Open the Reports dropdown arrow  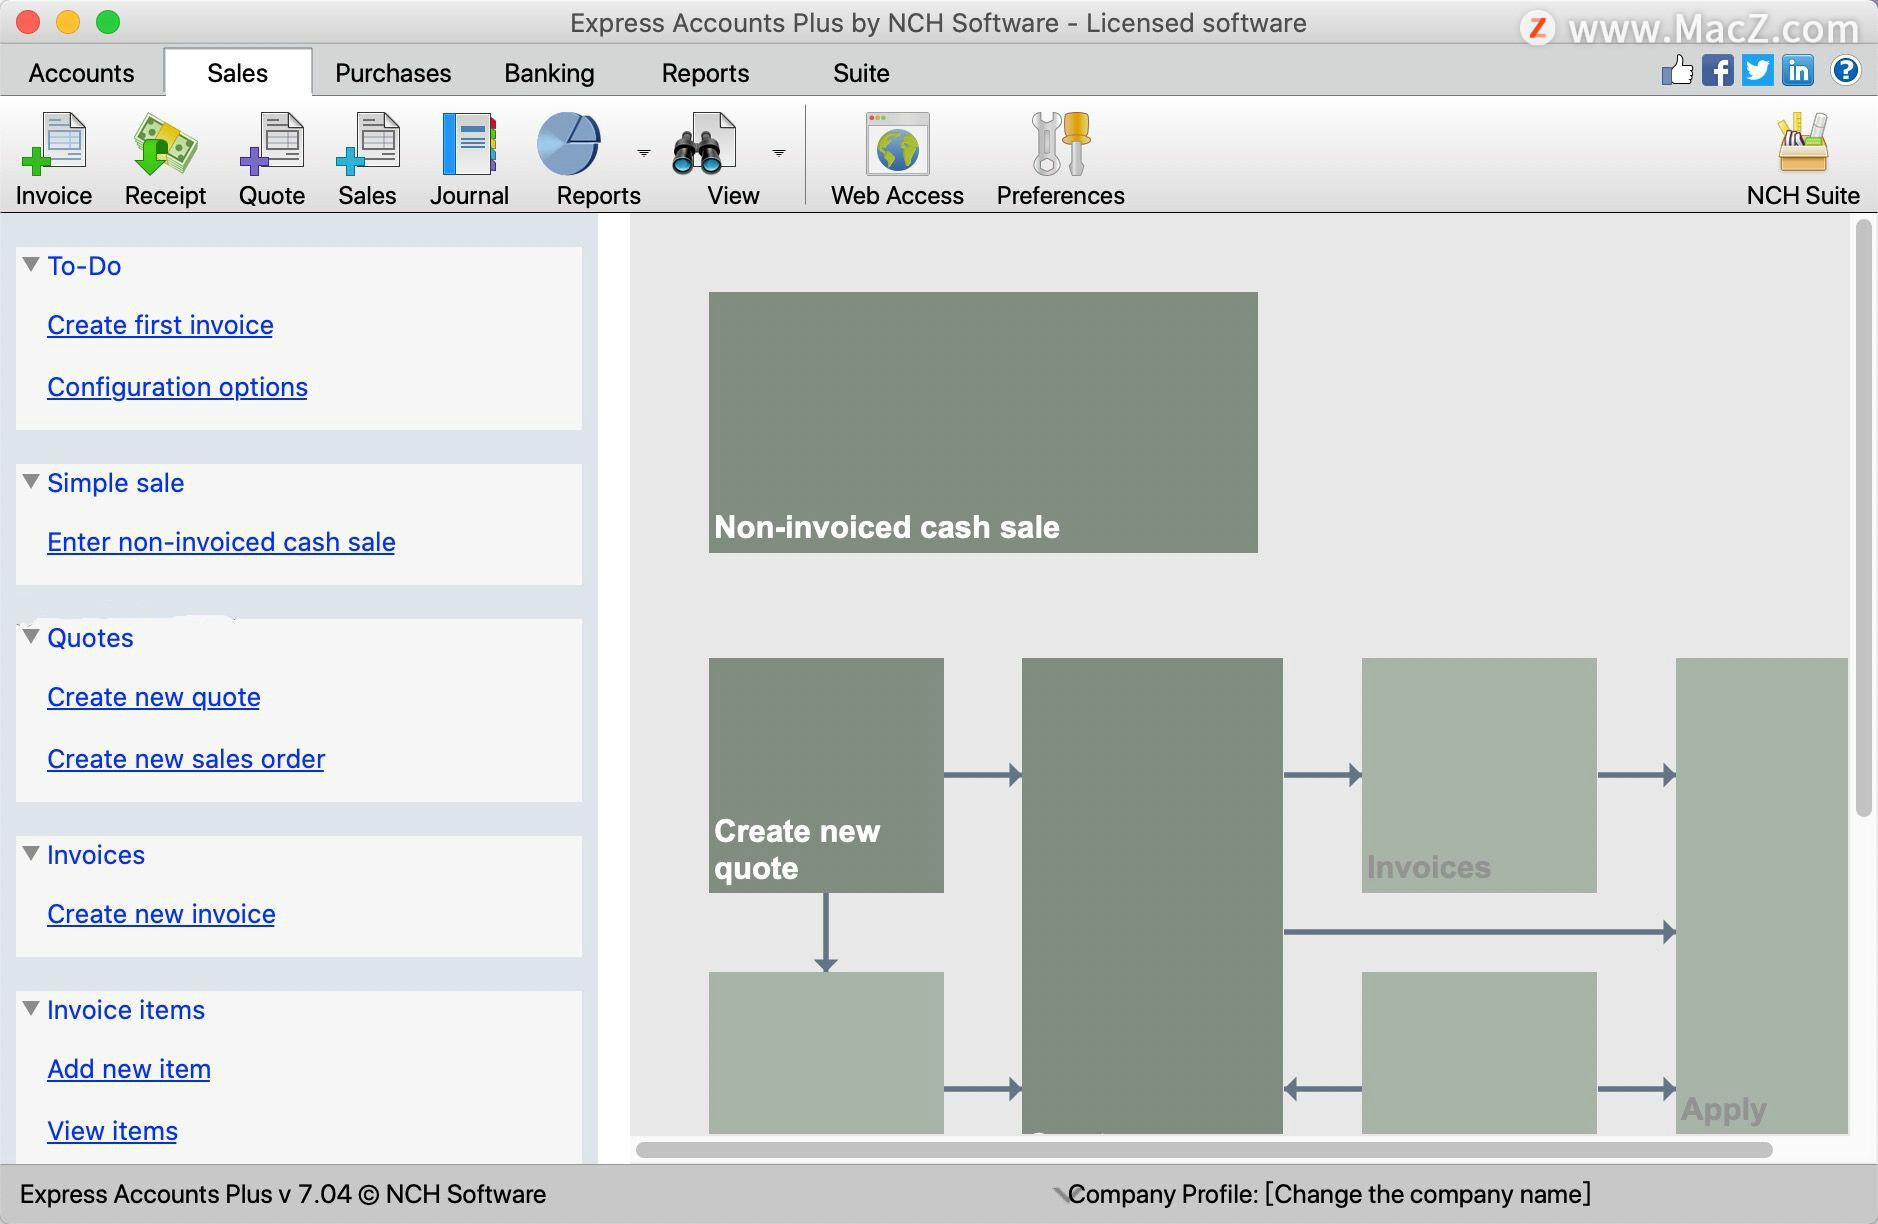[x=644, y=153]
